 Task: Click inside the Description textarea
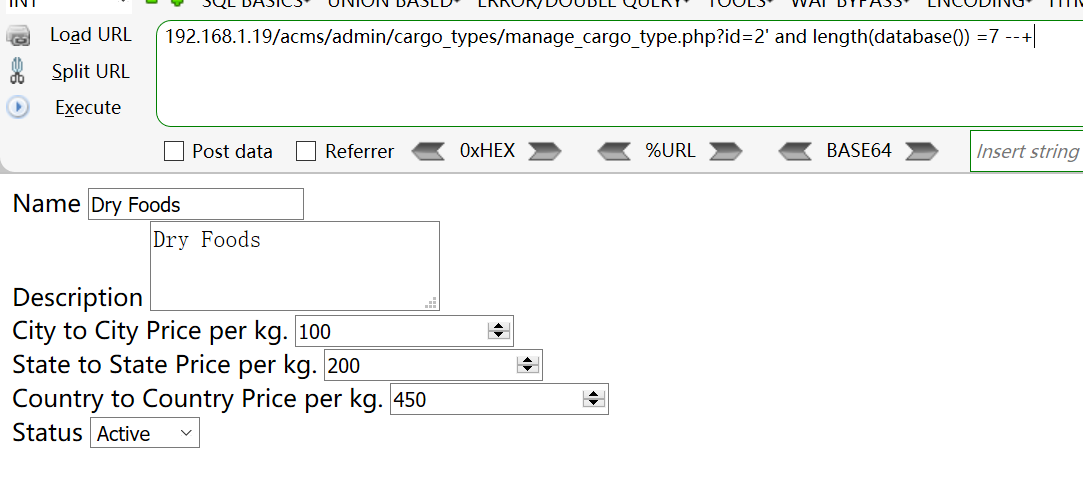(295, 266)
